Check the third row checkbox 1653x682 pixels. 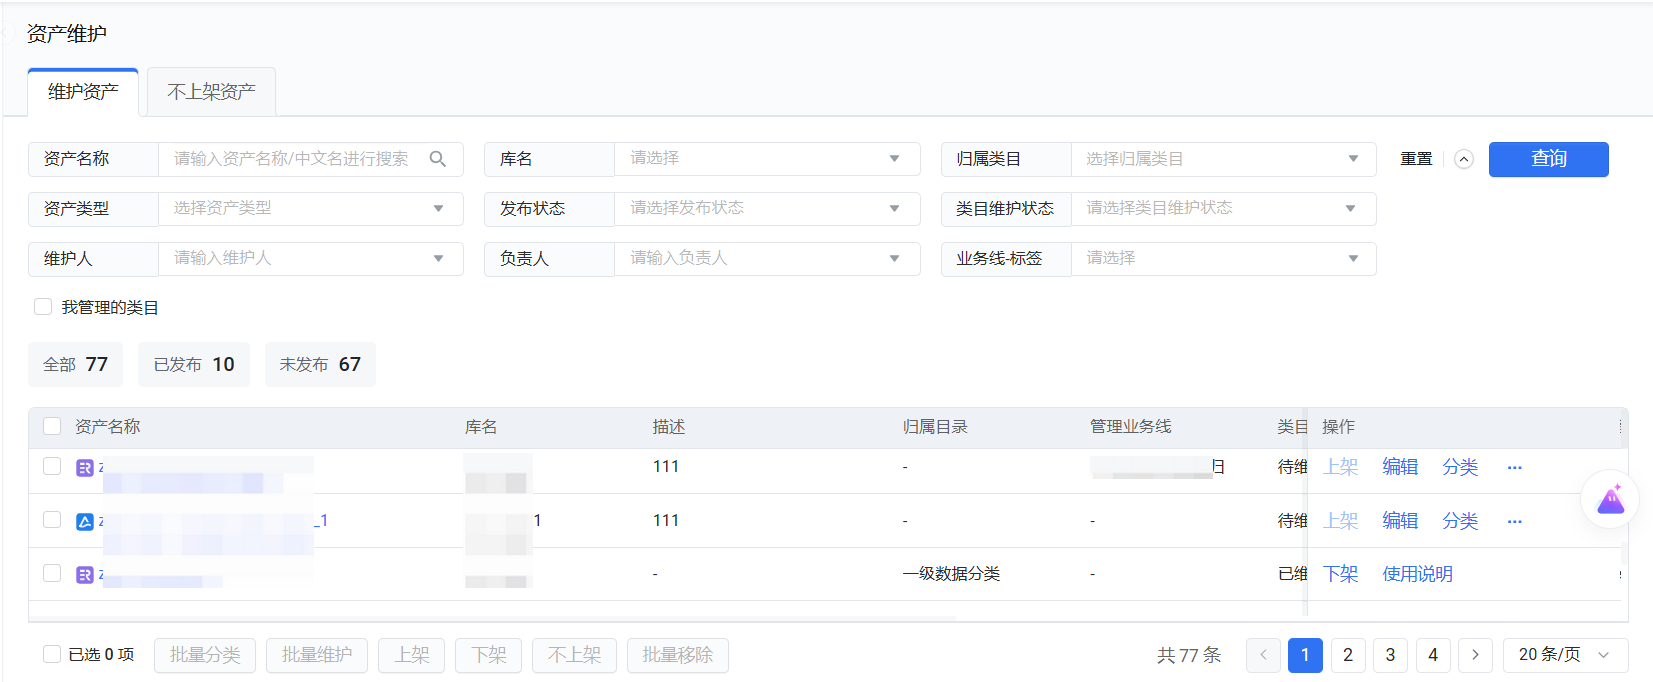point(52,573)
